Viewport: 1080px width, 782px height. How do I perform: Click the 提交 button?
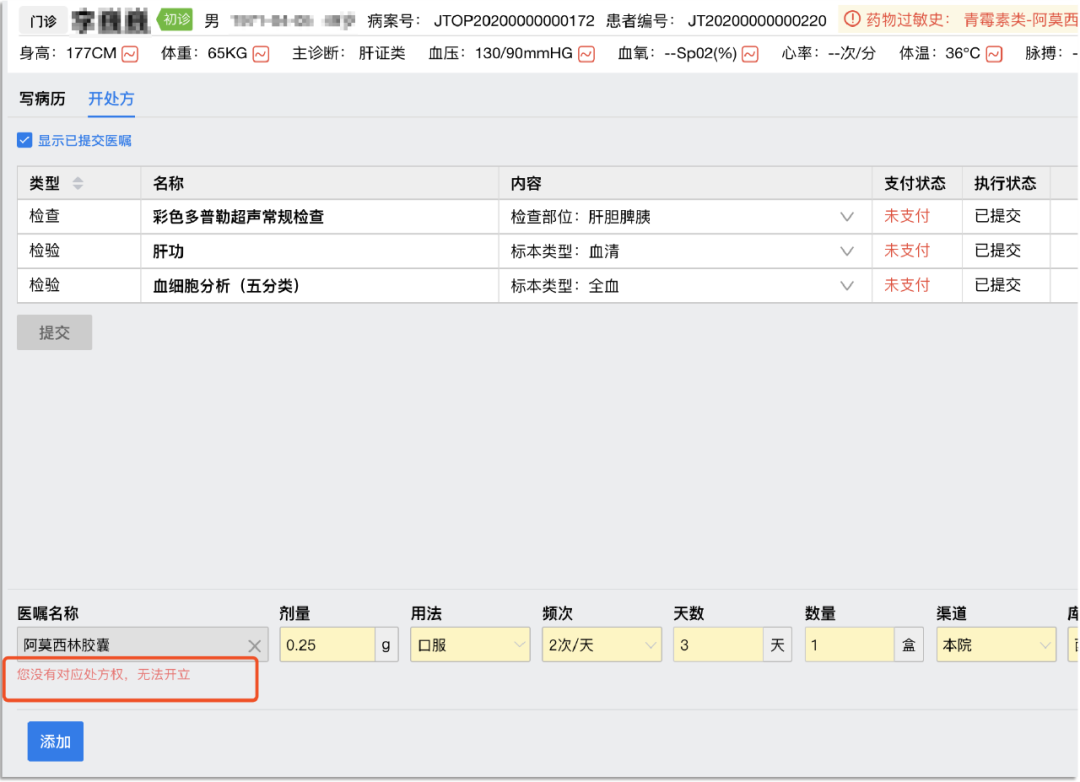[x=54, y=333]
